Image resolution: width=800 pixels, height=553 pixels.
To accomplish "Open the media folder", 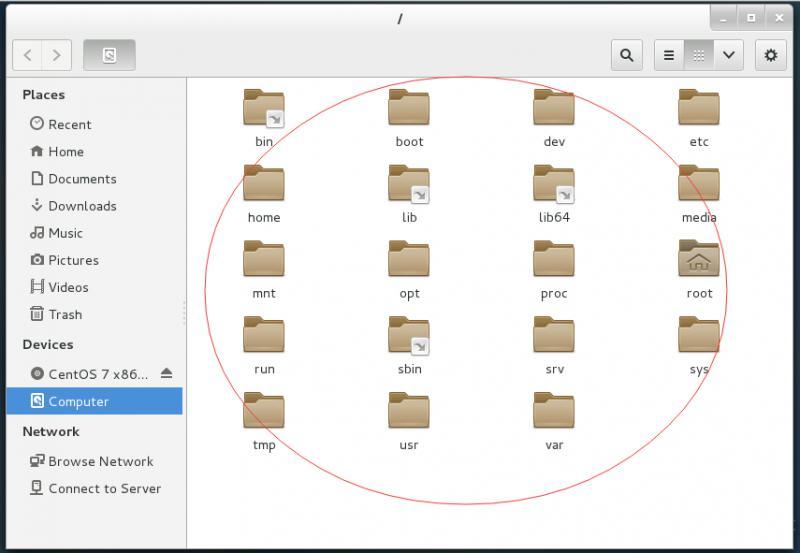I will coord(698,183).
